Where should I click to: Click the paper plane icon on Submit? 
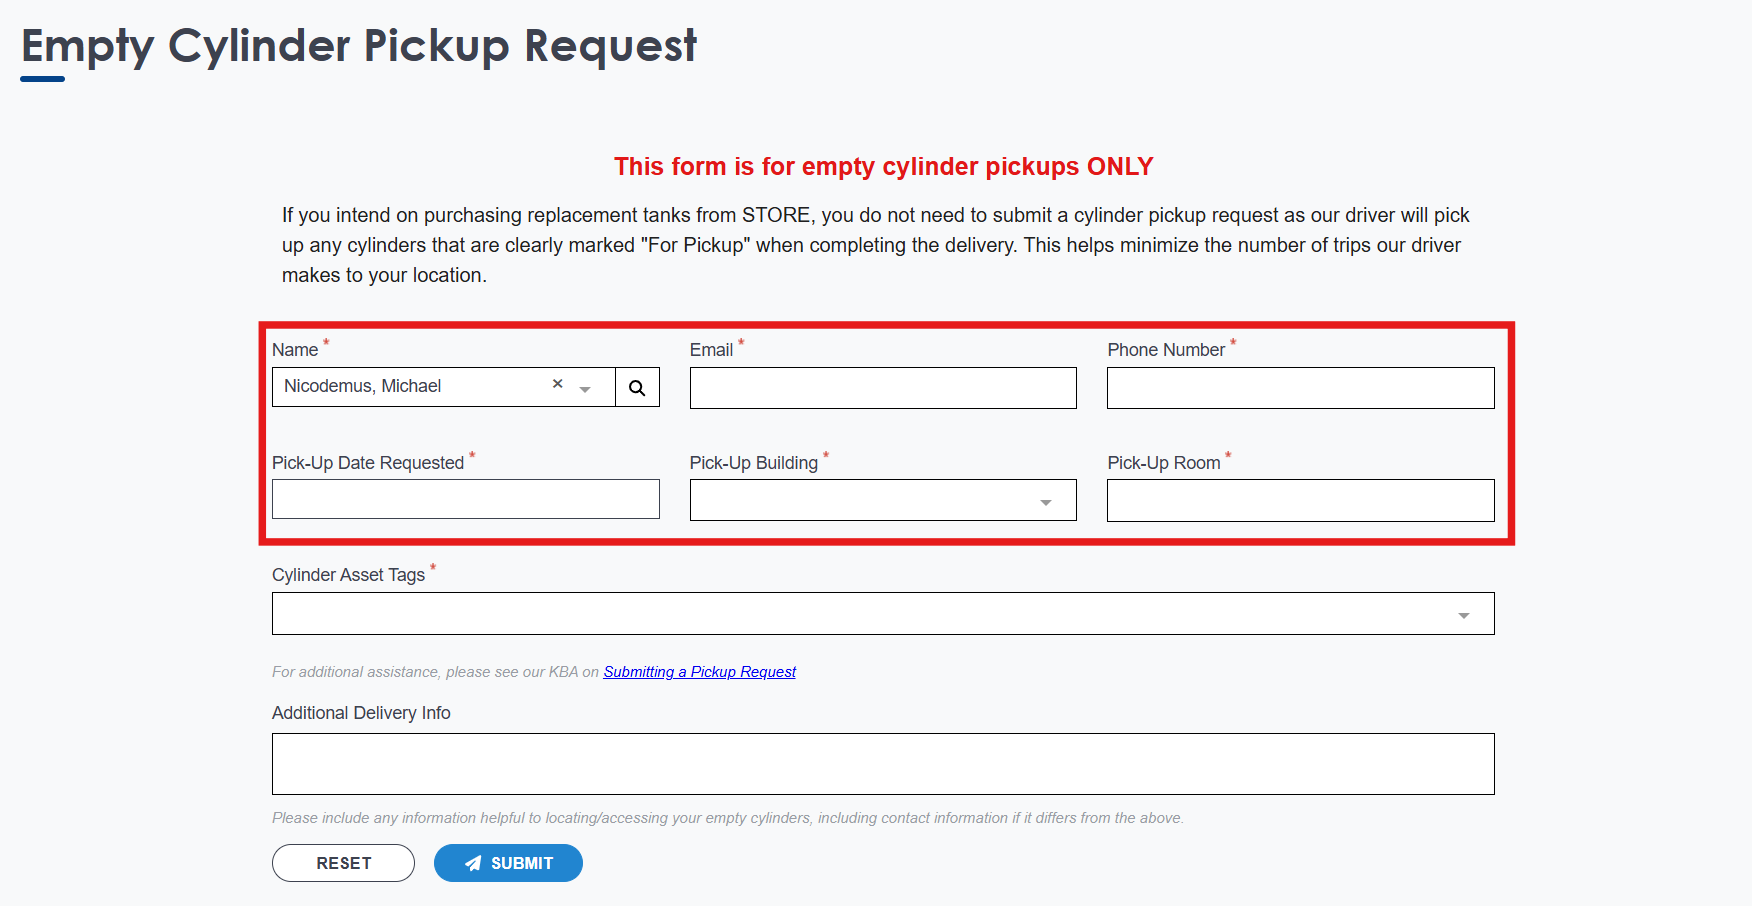click(x=474, y=863)
